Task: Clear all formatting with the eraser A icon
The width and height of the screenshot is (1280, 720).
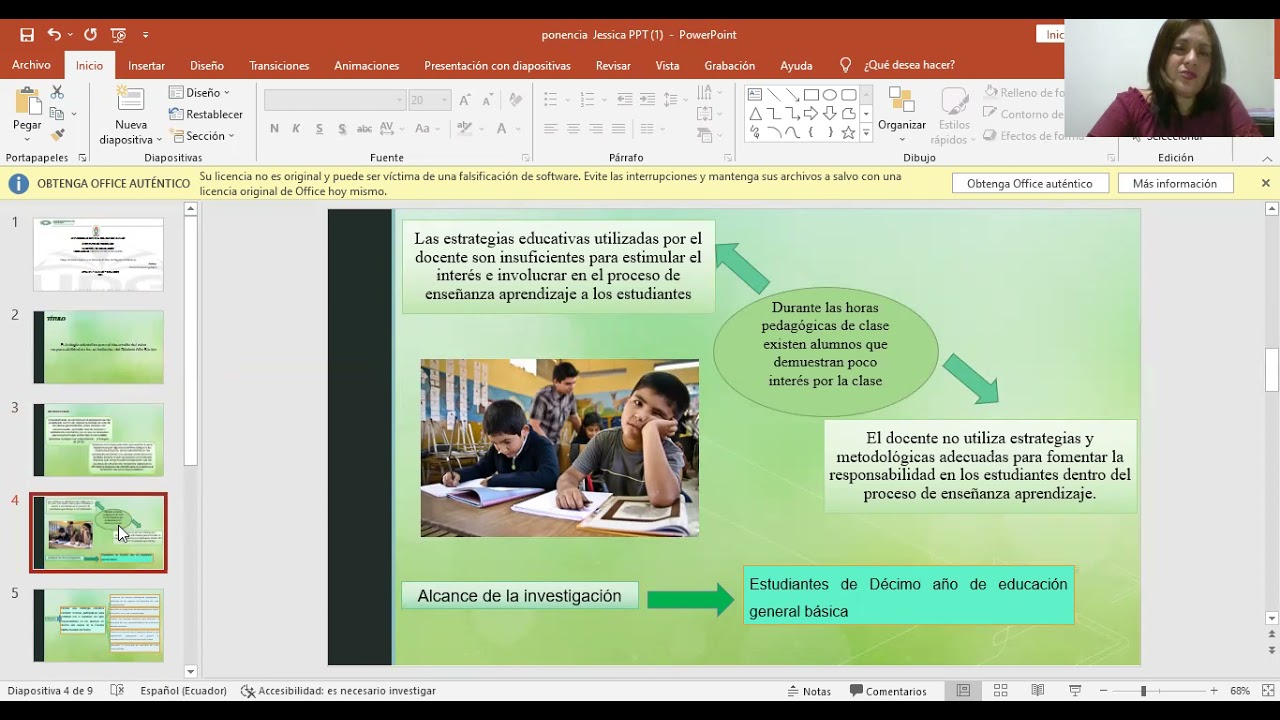Action: coord(515,100)
